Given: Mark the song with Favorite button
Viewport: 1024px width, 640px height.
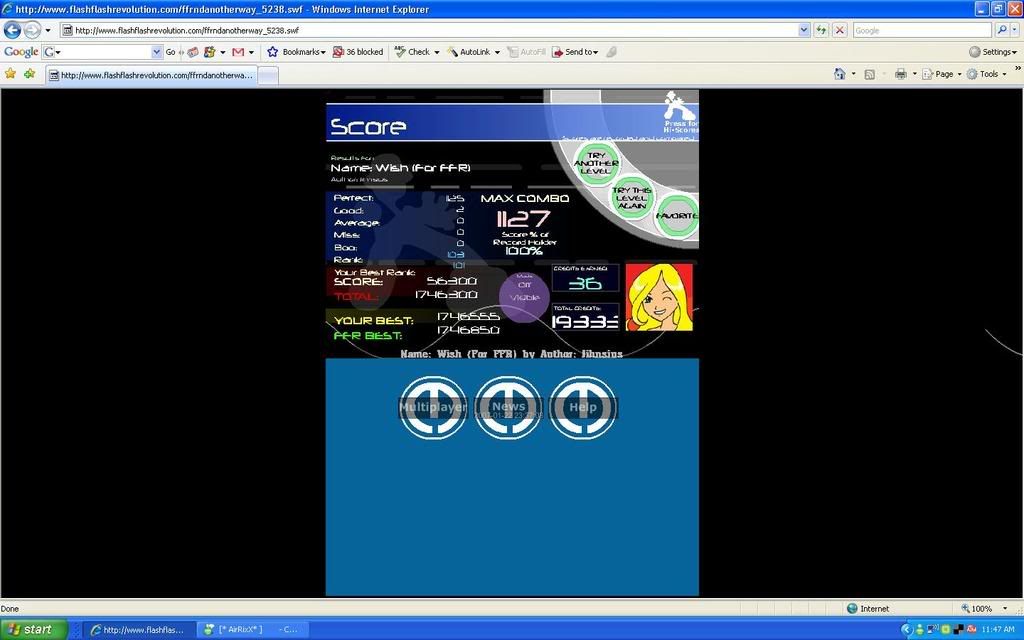Looking at the screenshot, I should tap(677, 216).
